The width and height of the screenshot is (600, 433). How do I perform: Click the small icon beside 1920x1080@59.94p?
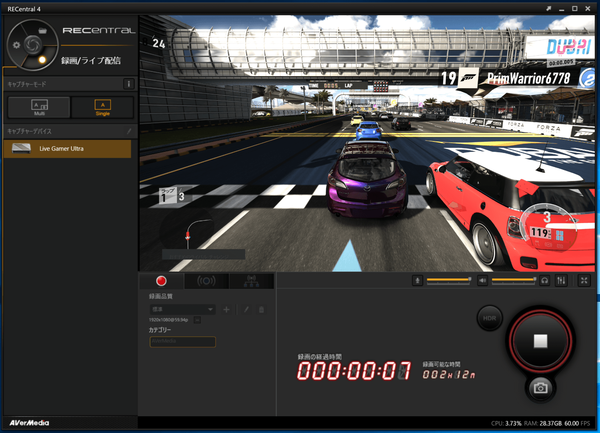(x=197, y=320)
